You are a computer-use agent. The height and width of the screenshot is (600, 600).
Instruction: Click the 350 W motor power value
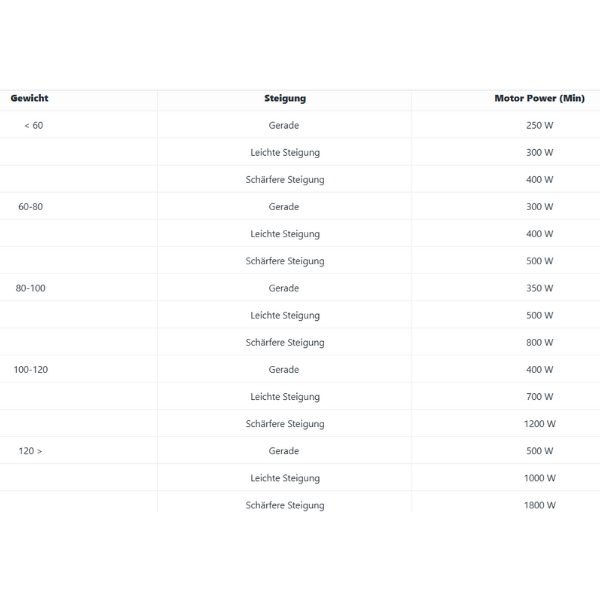click(540, 288)
